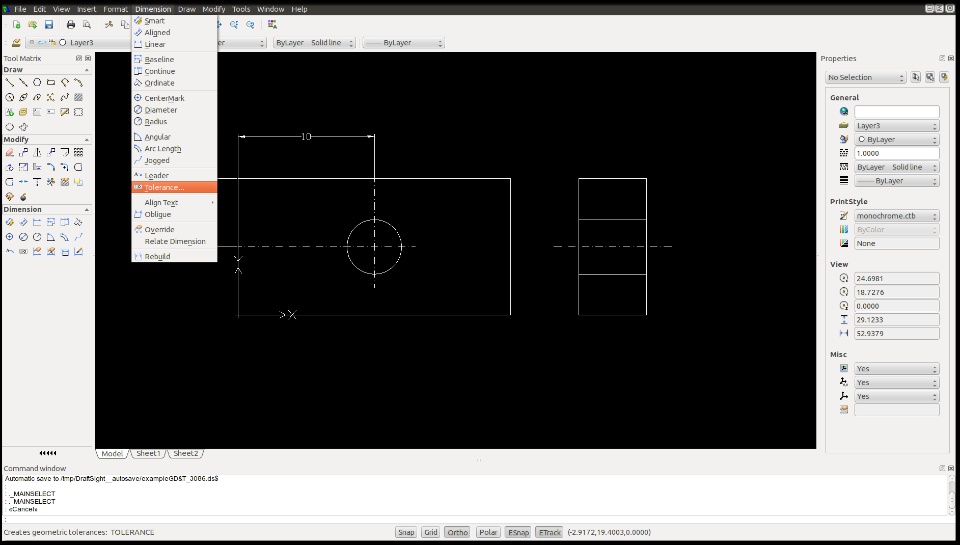This screenshot has height=545, width=960.
Task: Open the ByLayer Solid line dropdown in top toolbar
Action: [315, 43]
